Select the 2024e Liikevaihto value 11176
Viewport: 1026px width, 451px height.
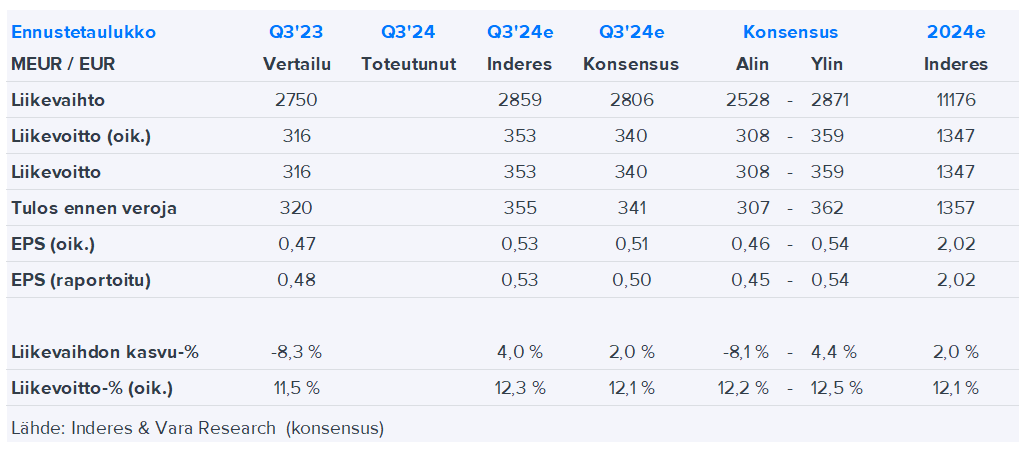pos(955,100)
